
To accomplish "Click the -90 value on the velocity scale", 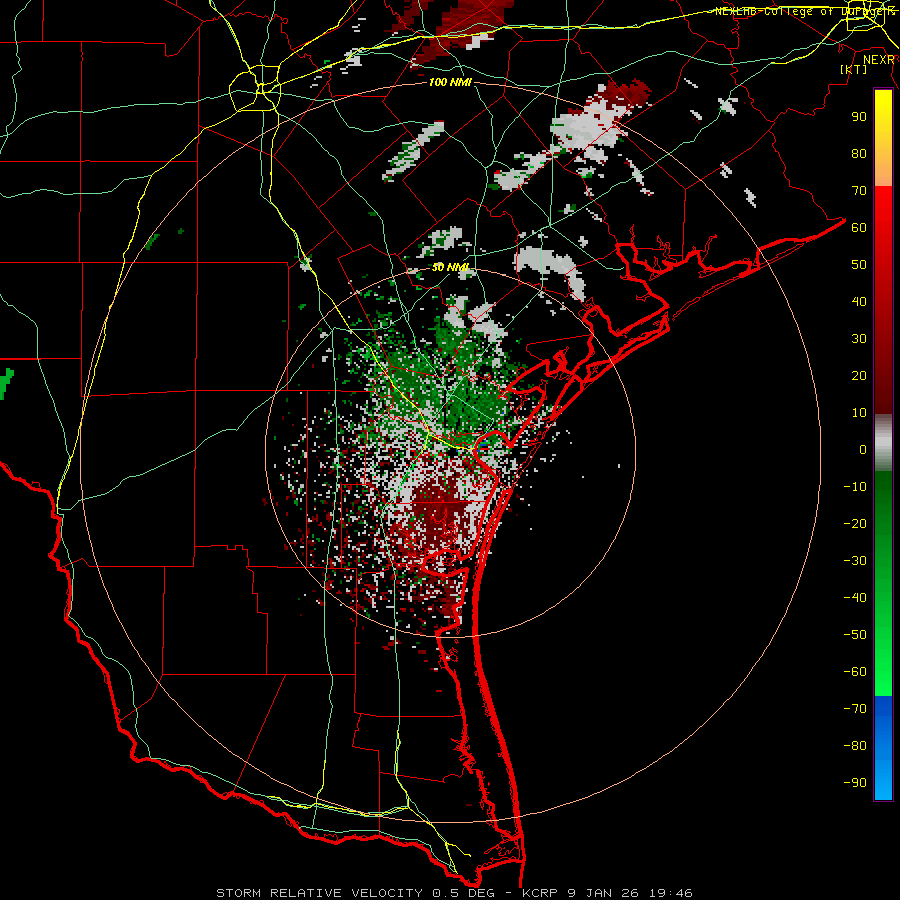I will [855, 783].
